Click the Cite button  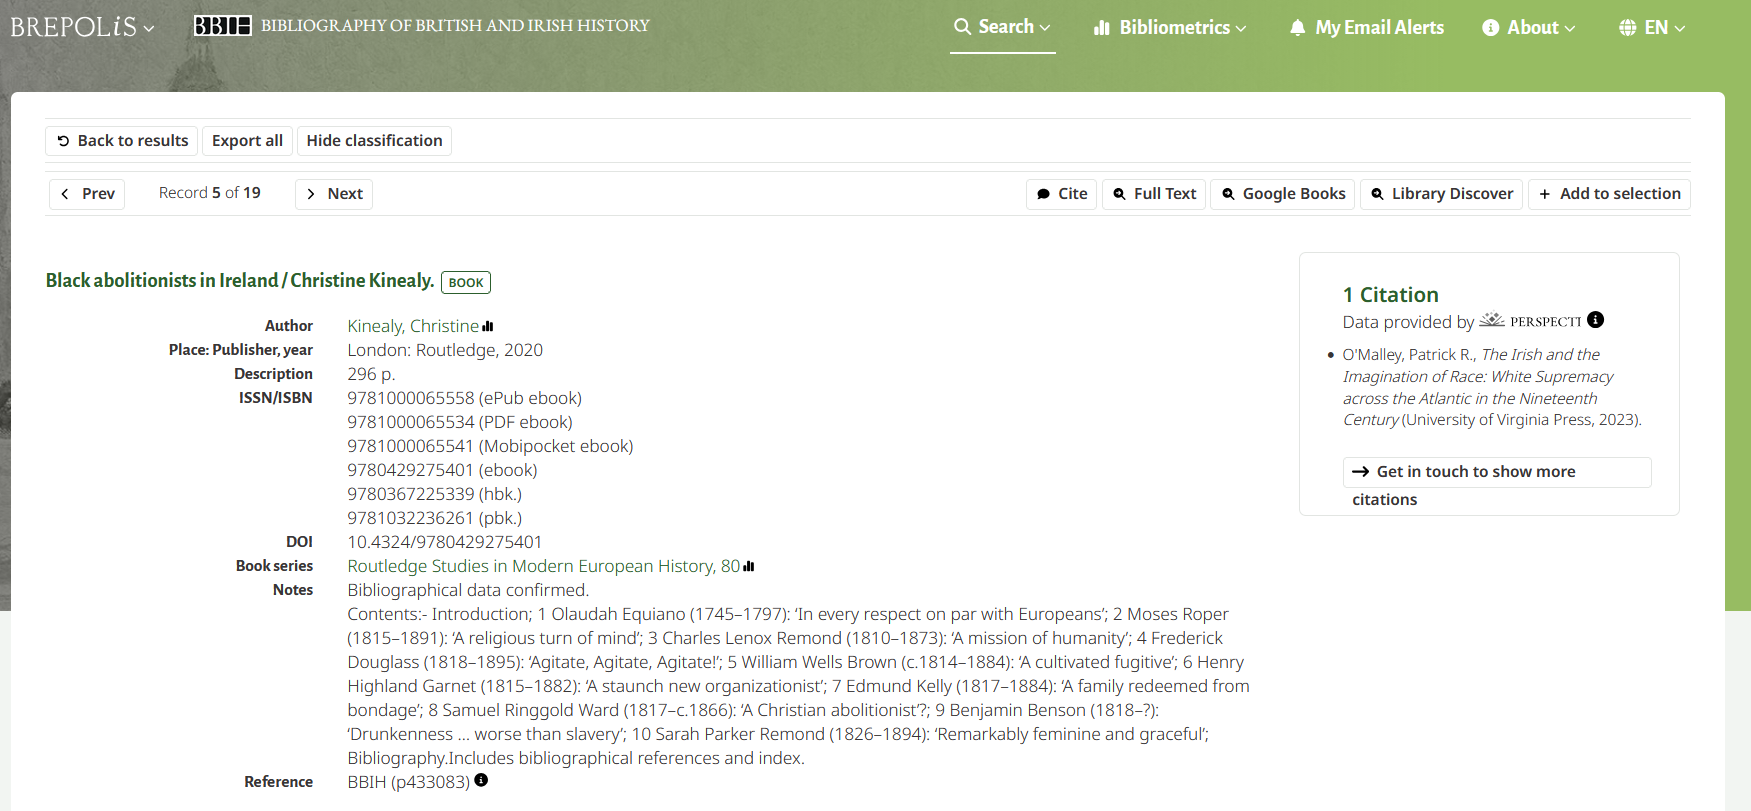click(1062, 194)
